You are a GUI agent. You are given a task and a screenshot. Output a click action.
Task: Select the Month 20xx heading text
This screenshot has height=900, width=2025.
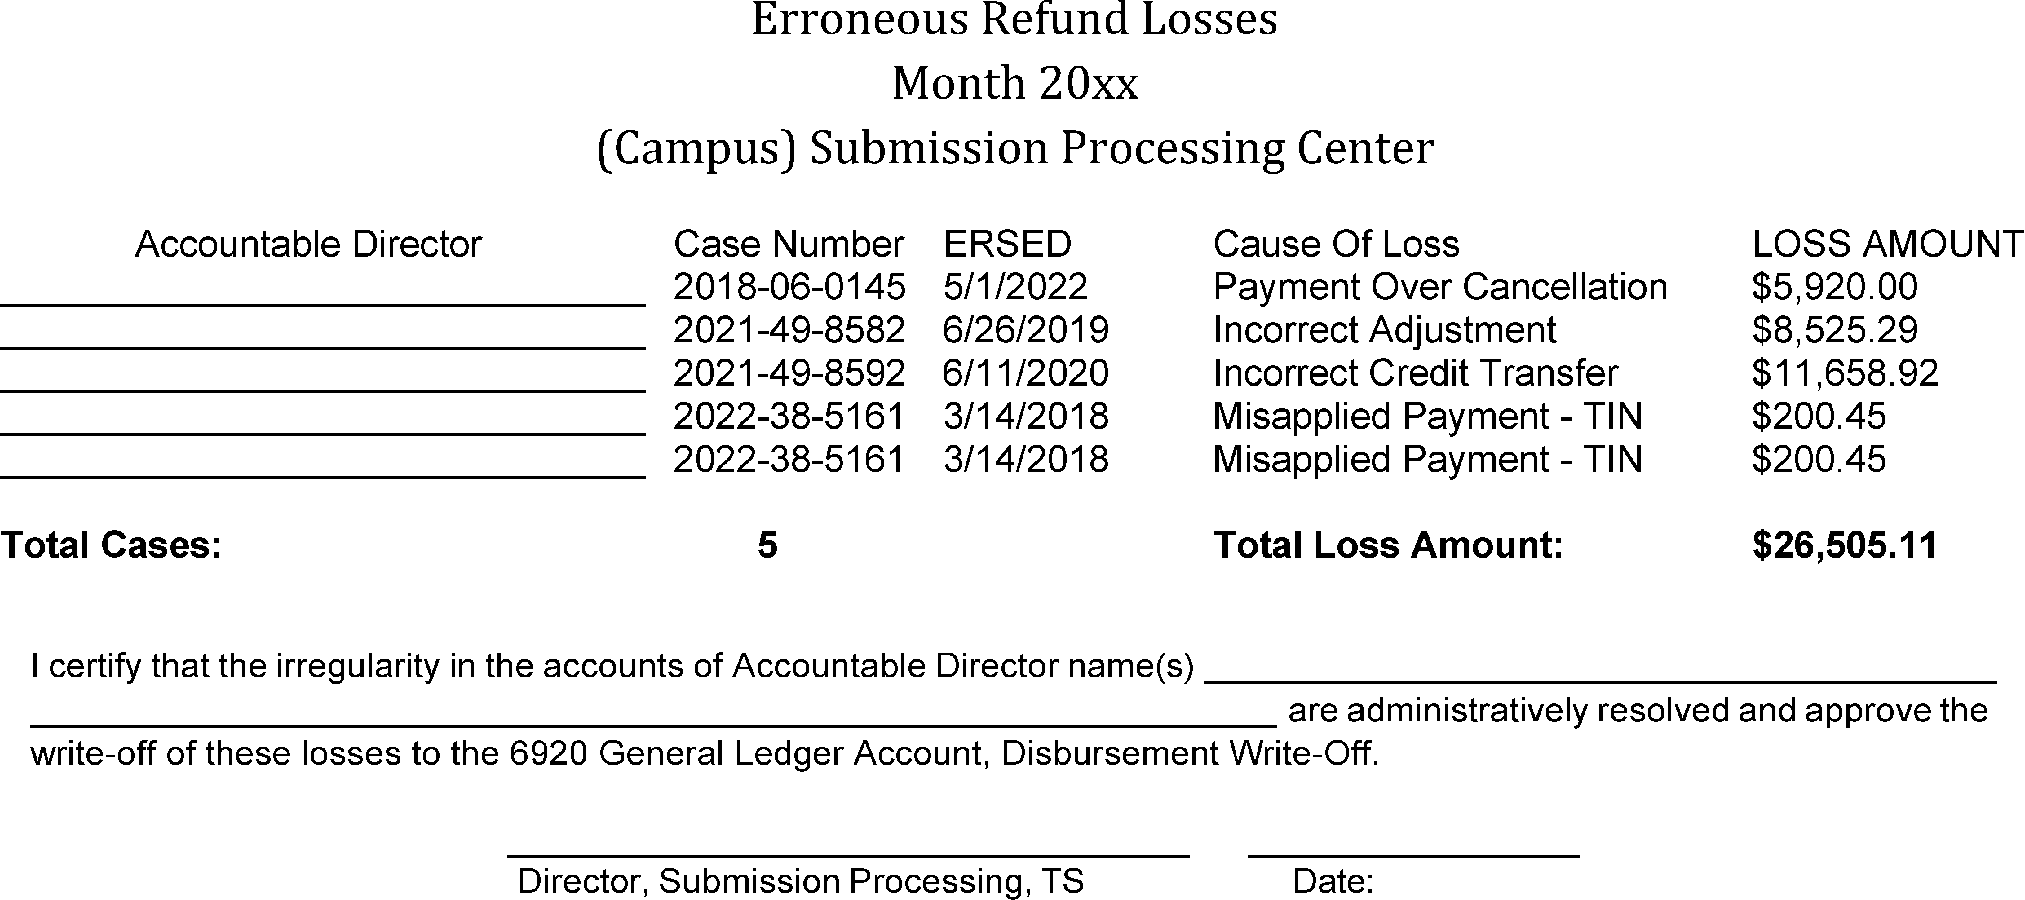[1014, 84]
